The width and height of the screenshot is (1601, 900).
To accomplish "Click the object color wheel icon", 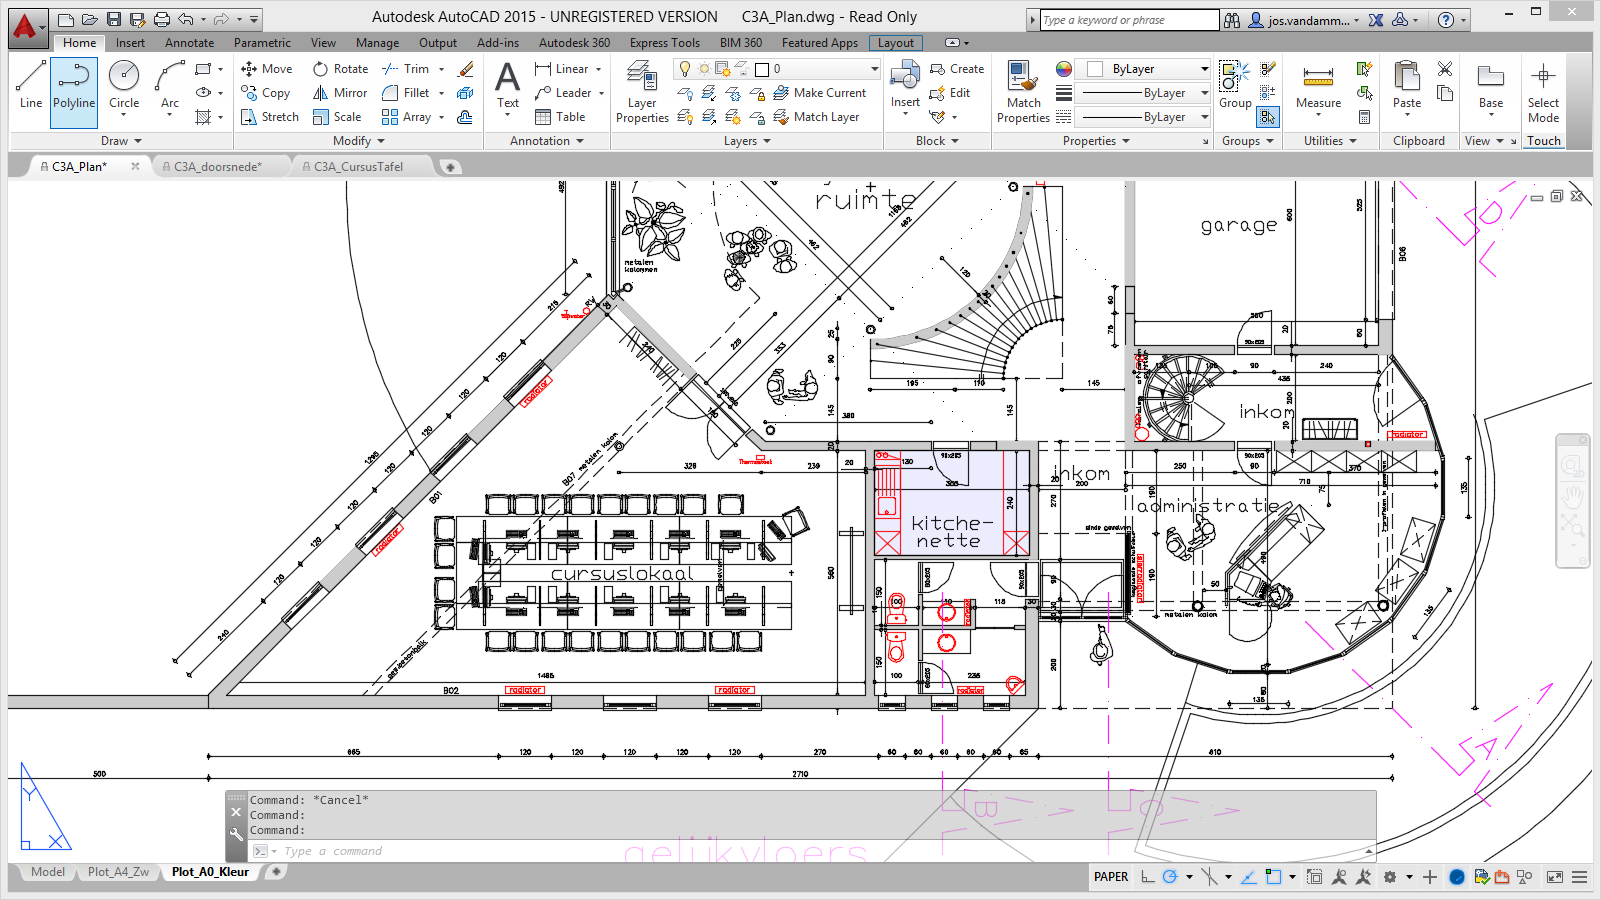I will click(x=1064, y=69).
